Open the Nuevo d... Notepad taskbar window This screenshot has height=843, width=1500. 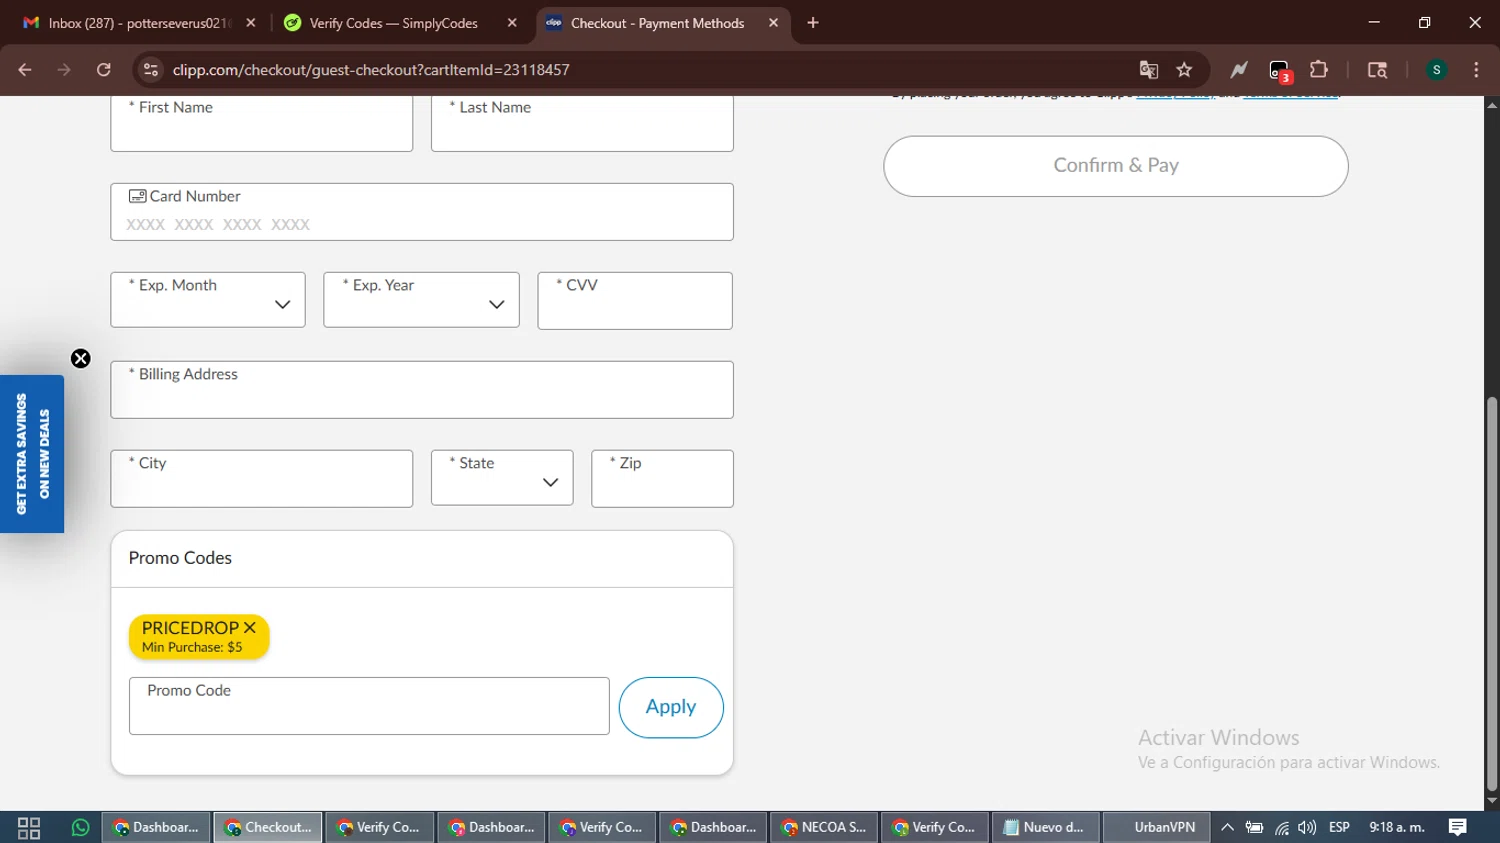click(1046, 828)
